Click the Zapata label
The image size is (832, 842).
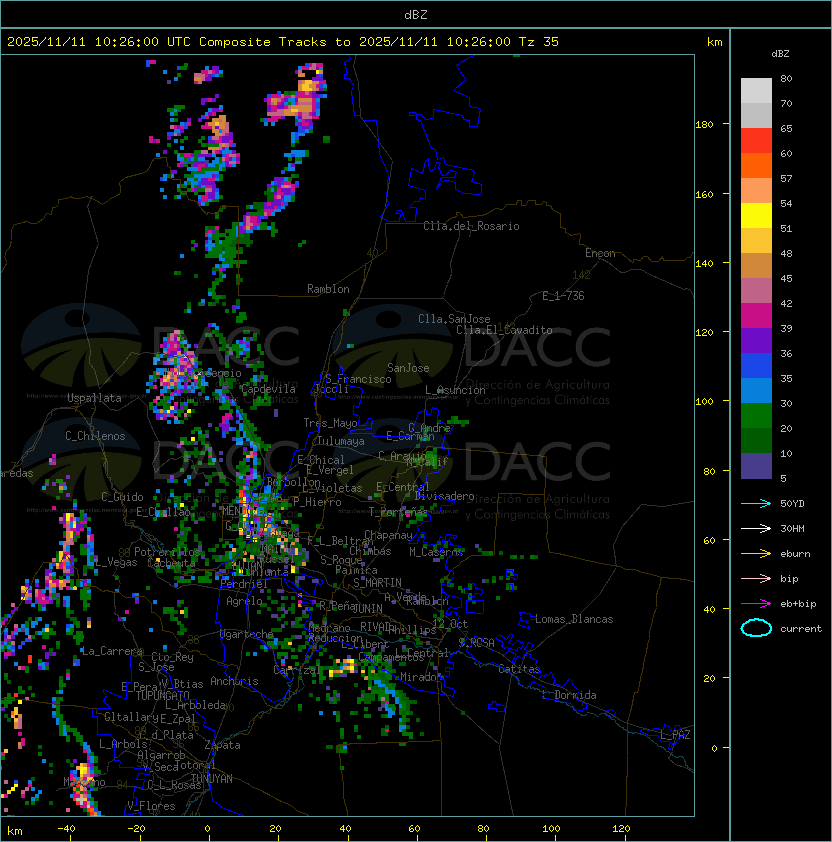tap(222, 745)
